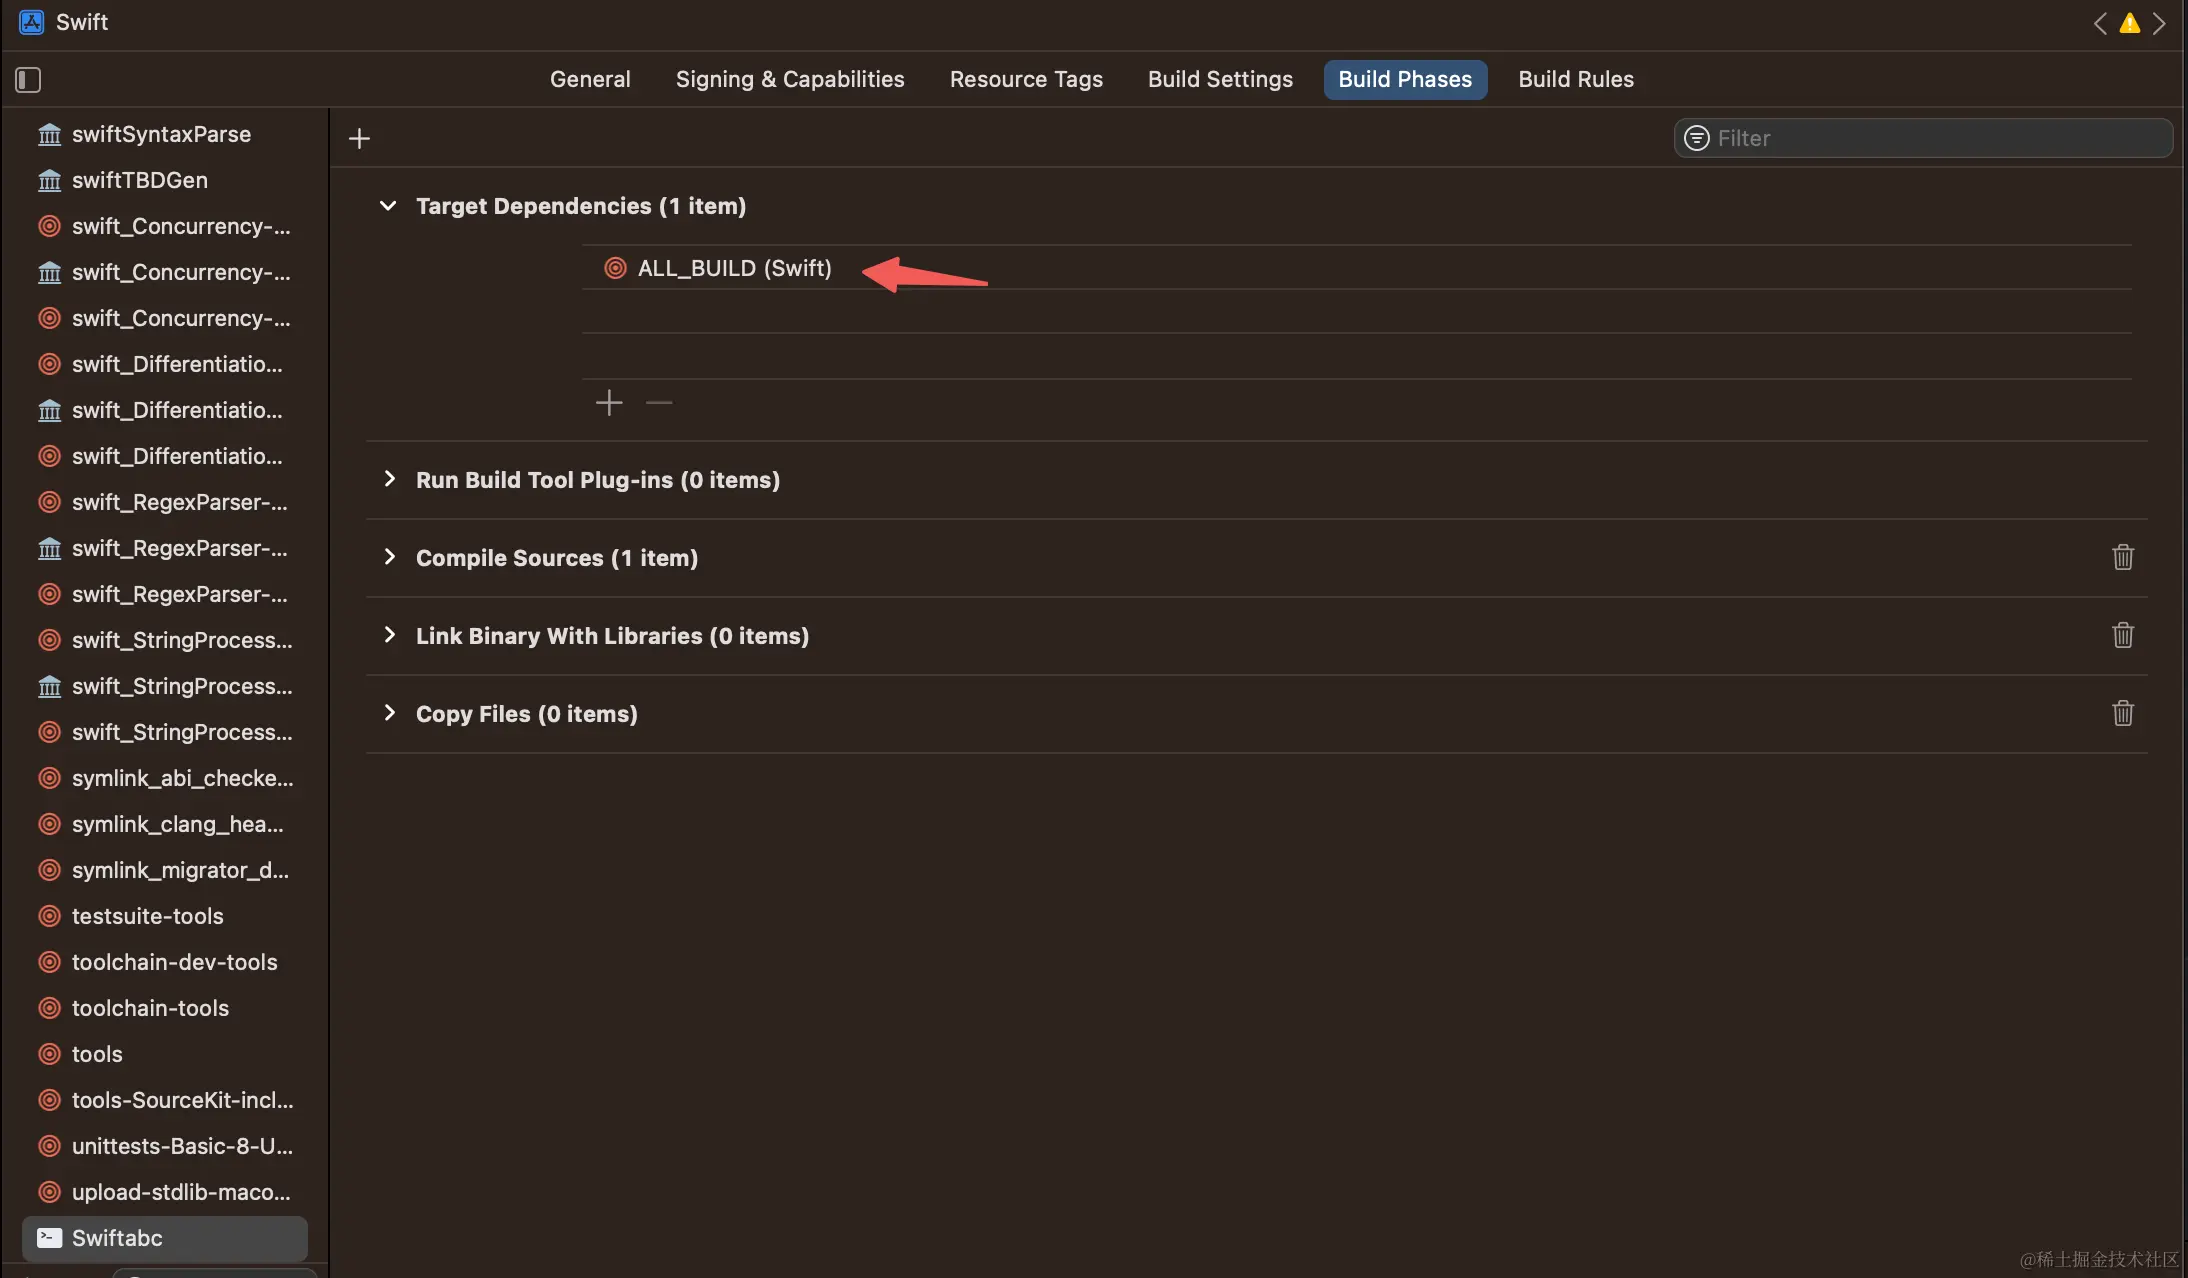Click the Run Build Tool Plug-ins heading
The image size is (2188, 1278).
tap(598, 480)
